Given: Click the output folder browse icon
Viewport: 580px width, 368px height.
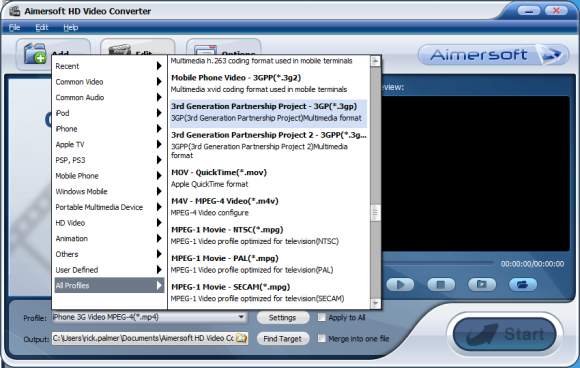Looking at the screenshot, I should pyautogui.click(x=242, y=338).
